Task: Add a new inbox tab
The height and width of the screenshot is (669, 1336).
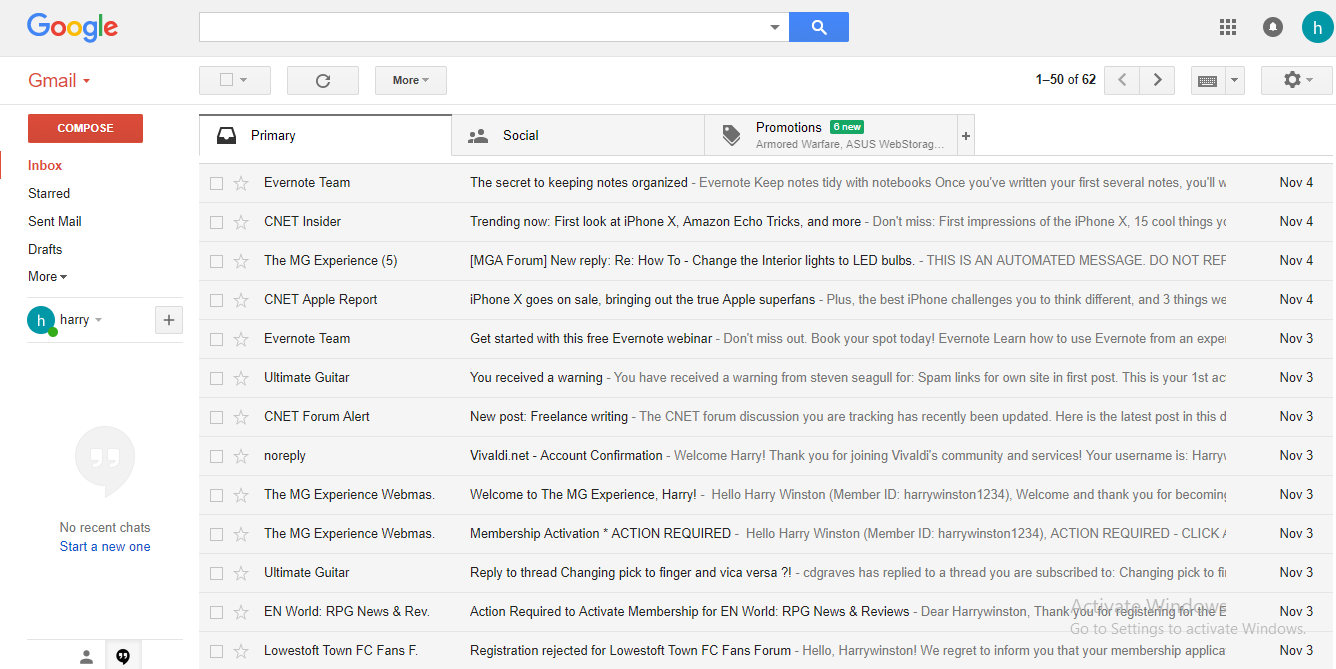Action: pos(966,135)
